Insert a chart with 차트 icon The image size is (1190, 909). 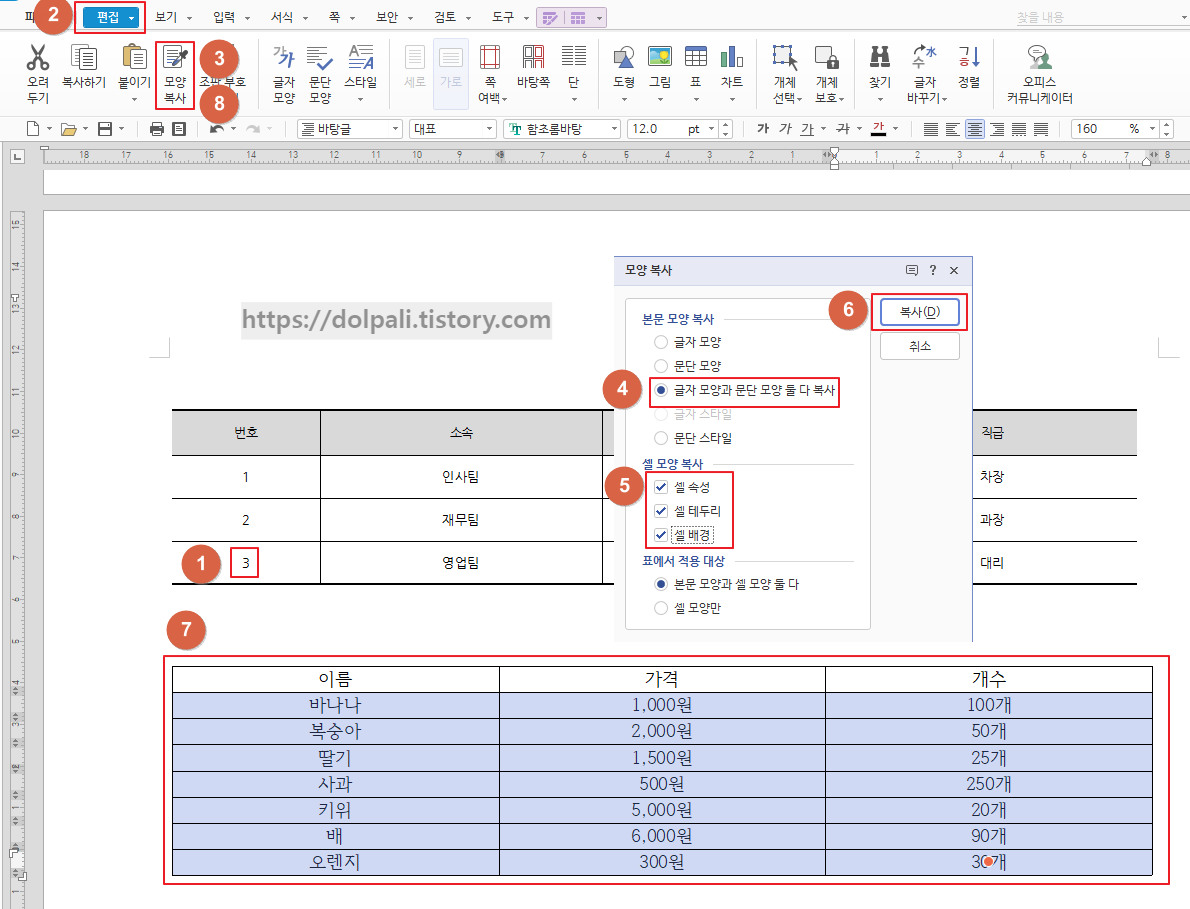pos(732,58)
